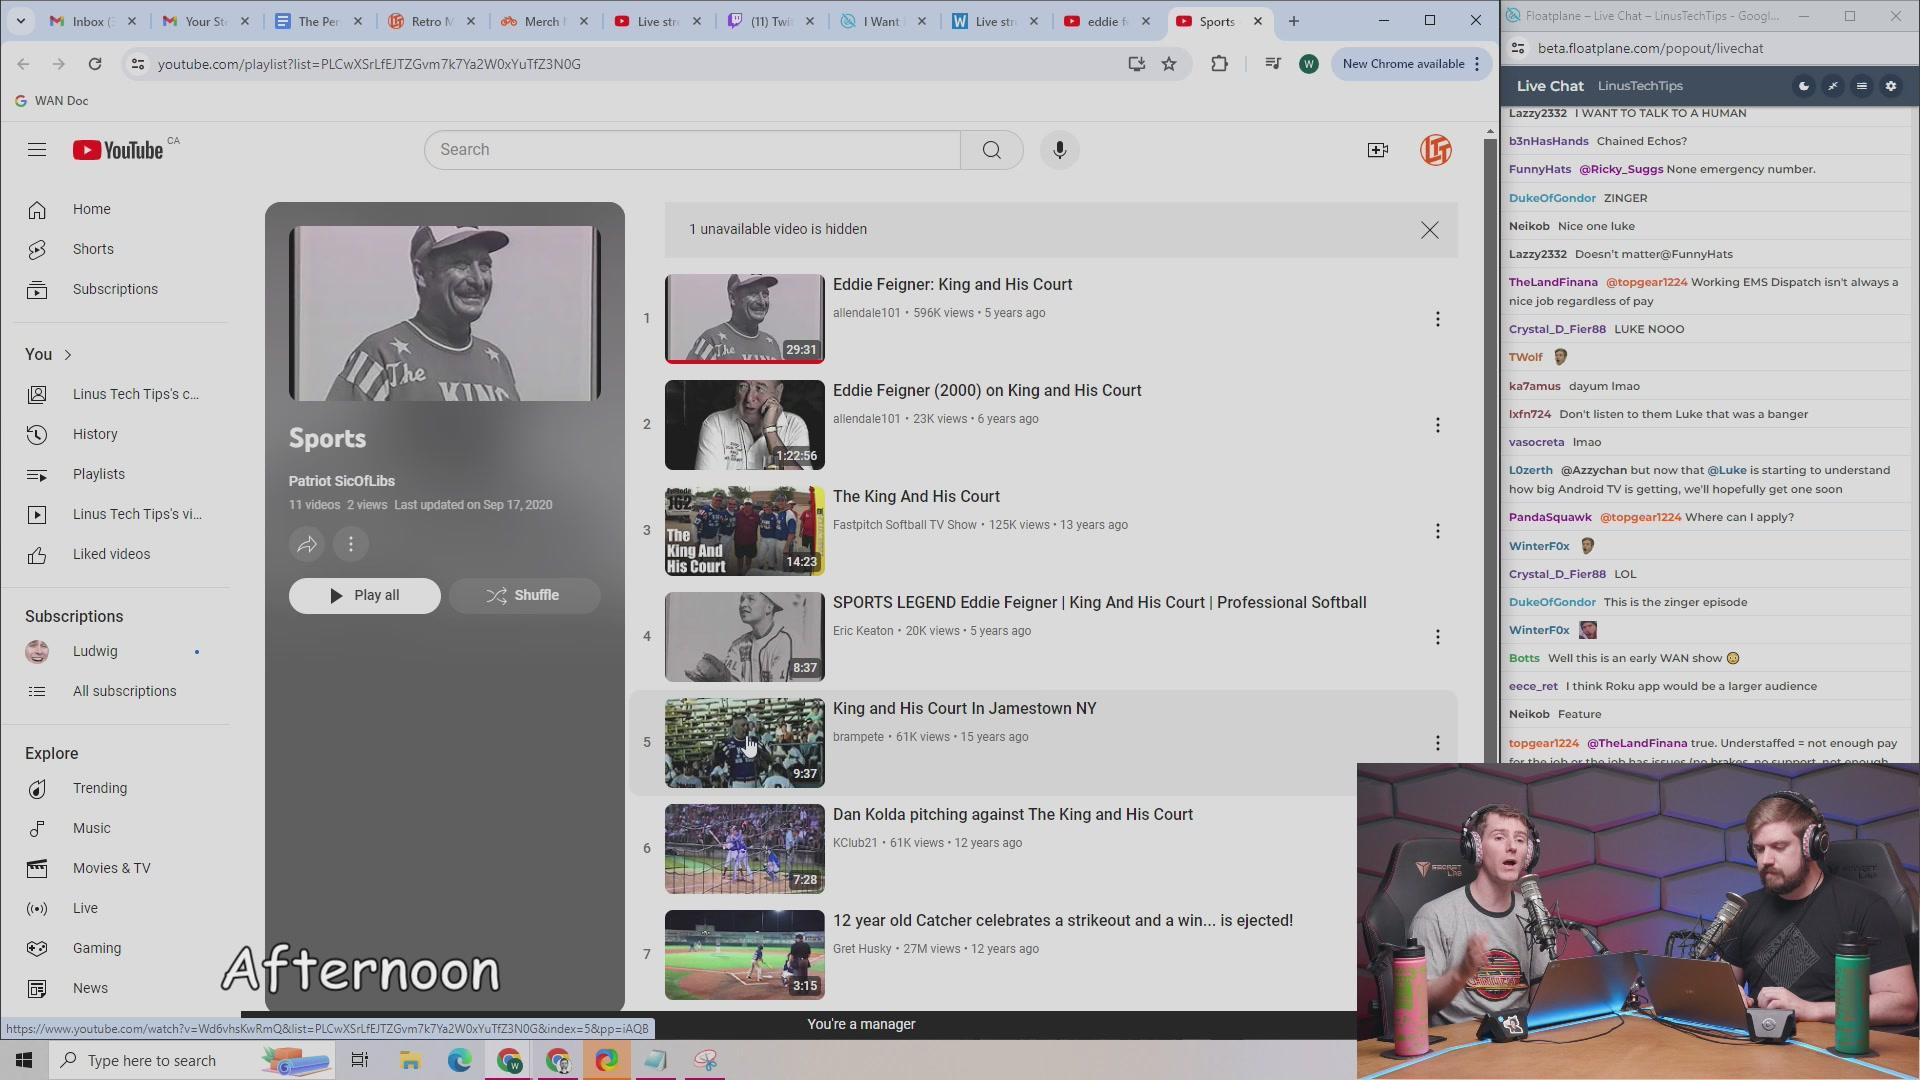The width and height of the screenshot is (1920, 1080).
Task: Click the search magnifier button
Action: [x=991, y=150]
